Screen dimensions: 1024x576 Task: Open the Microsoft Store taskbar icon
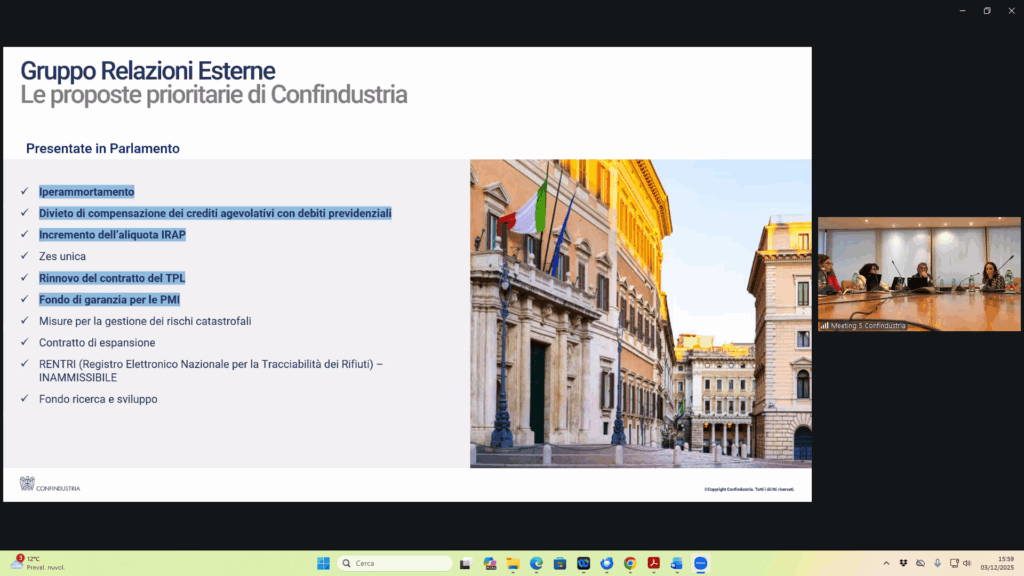click(x=560, y=563)
